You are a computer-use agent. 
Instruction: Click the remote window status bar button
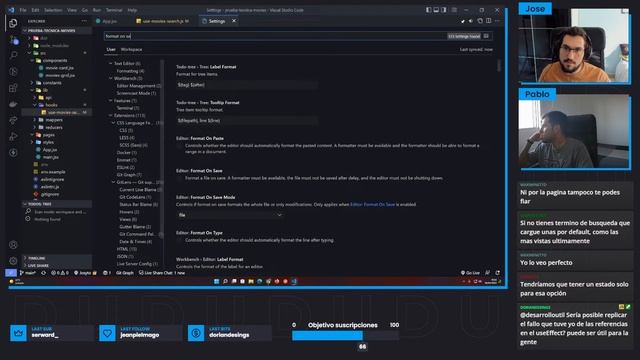11,273
